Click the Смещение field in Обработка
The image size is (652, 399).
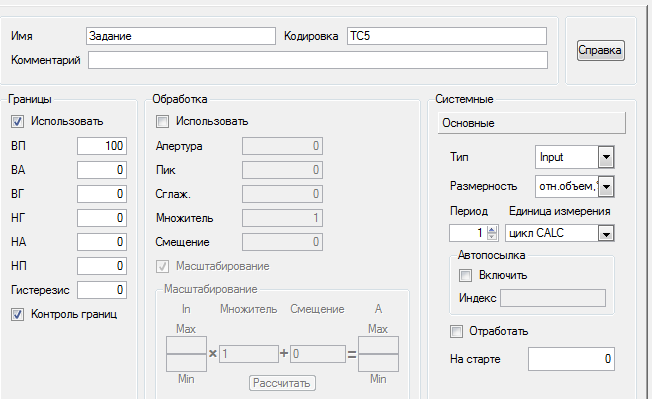282,242
